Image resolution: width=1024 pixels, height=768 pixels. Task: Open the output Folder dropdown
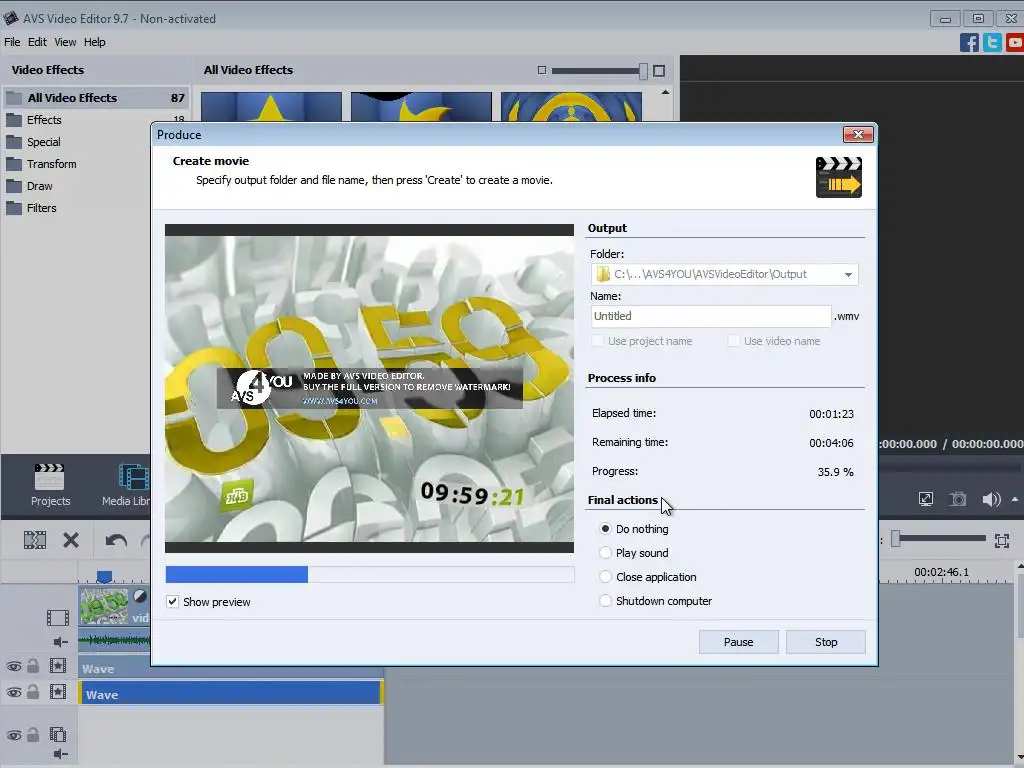[x=848, y=274]
